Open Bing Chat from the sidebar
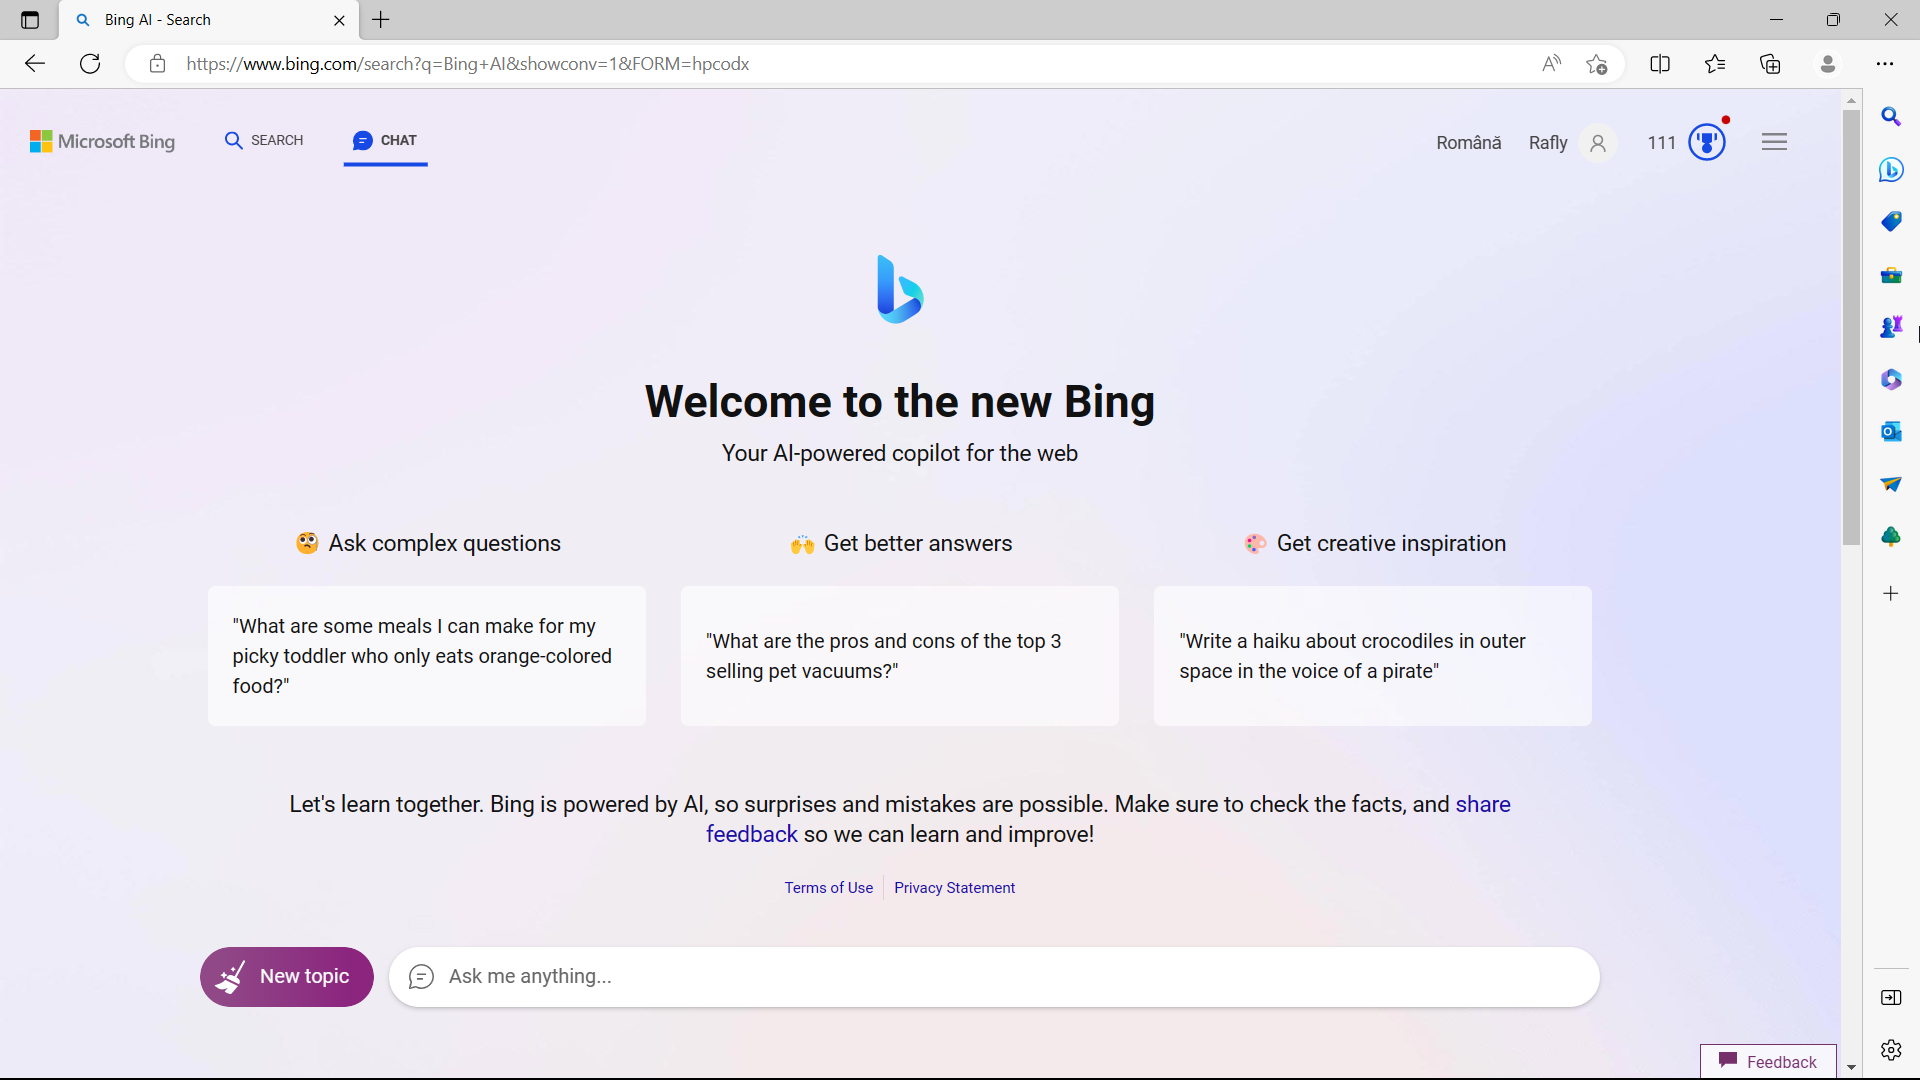The image size is (1920, 1080). pos(1890,170)
